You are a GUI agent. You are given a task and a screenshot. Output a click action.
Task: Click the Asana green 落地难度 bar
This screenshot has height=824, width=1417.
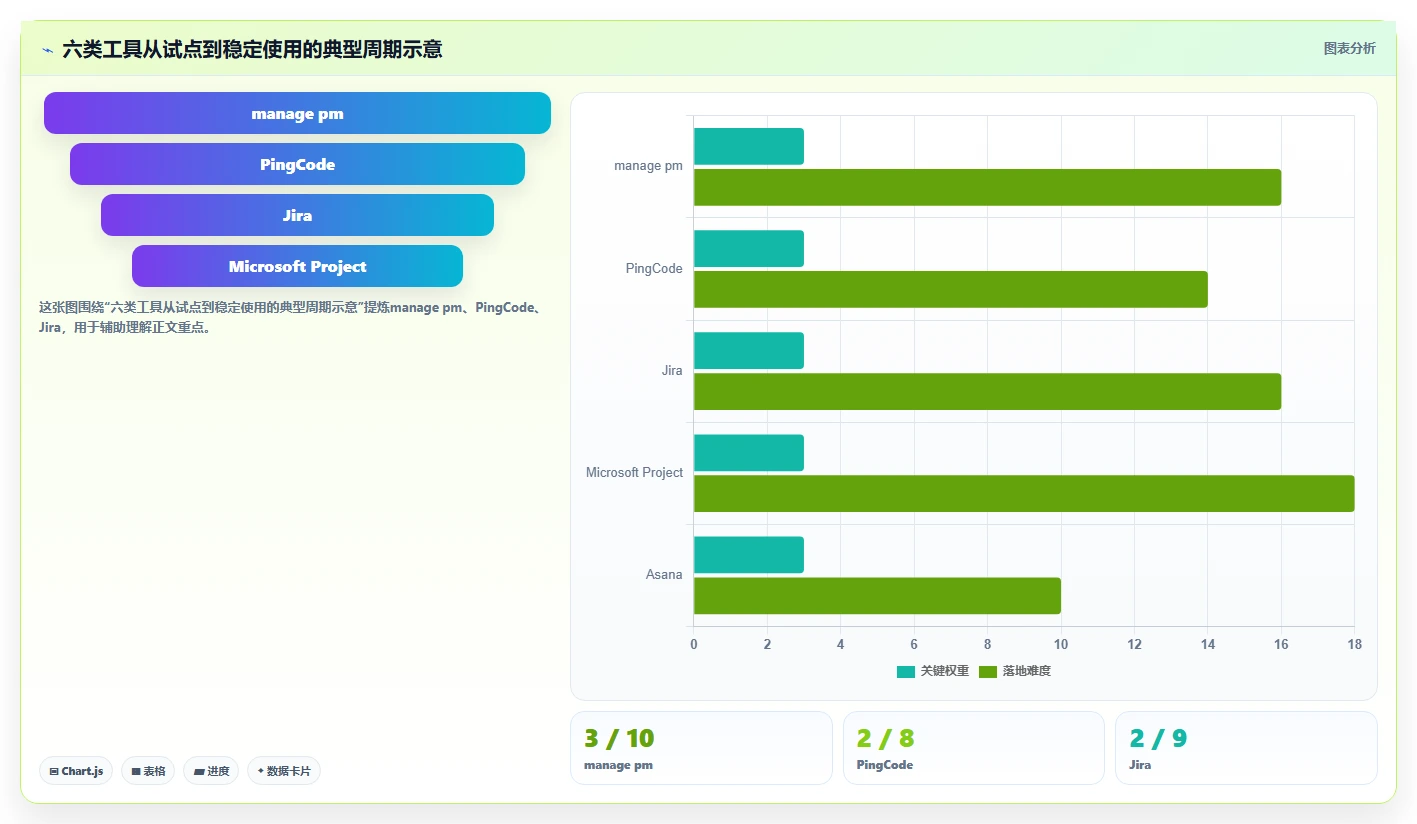click(877, 595)
